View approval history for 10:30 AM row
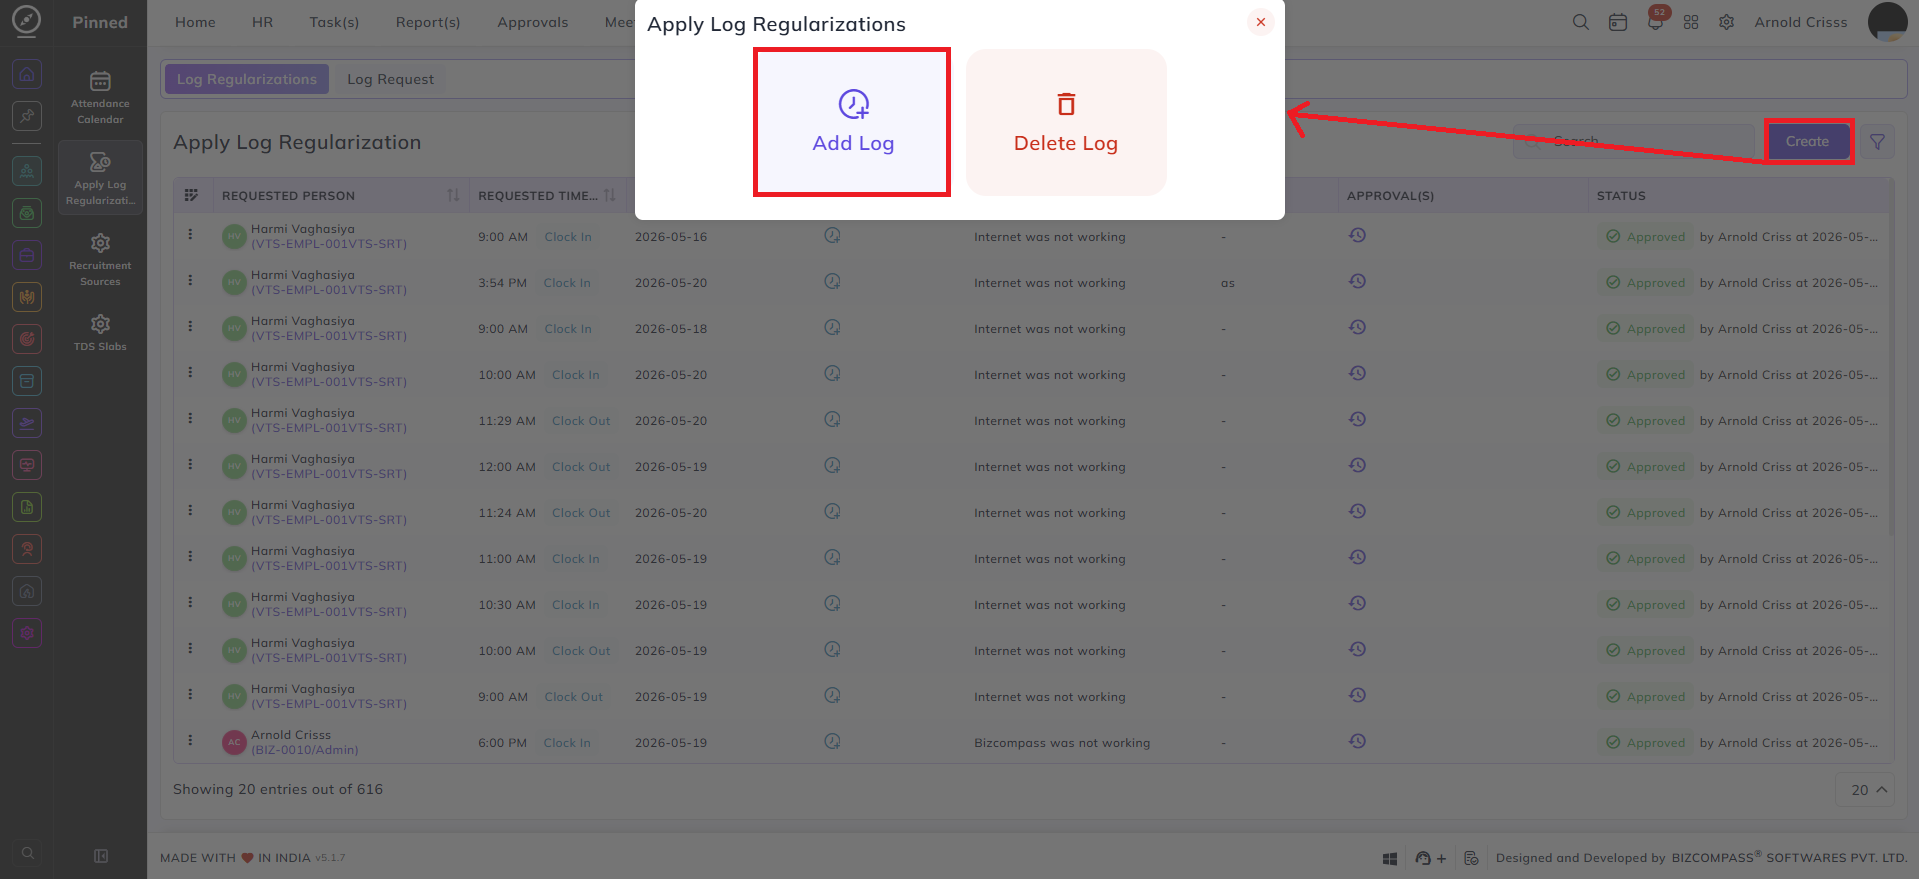The height and width of the screenshot is (879, 1919). click(1357, 603)
